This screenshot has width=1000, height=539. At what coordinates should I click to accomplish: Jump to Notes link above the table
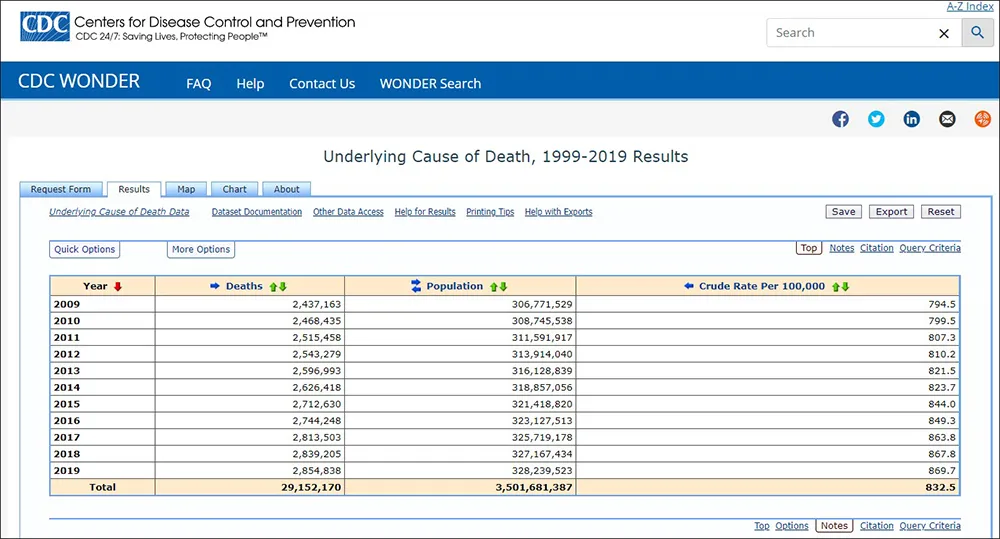(x=842, y=248)
